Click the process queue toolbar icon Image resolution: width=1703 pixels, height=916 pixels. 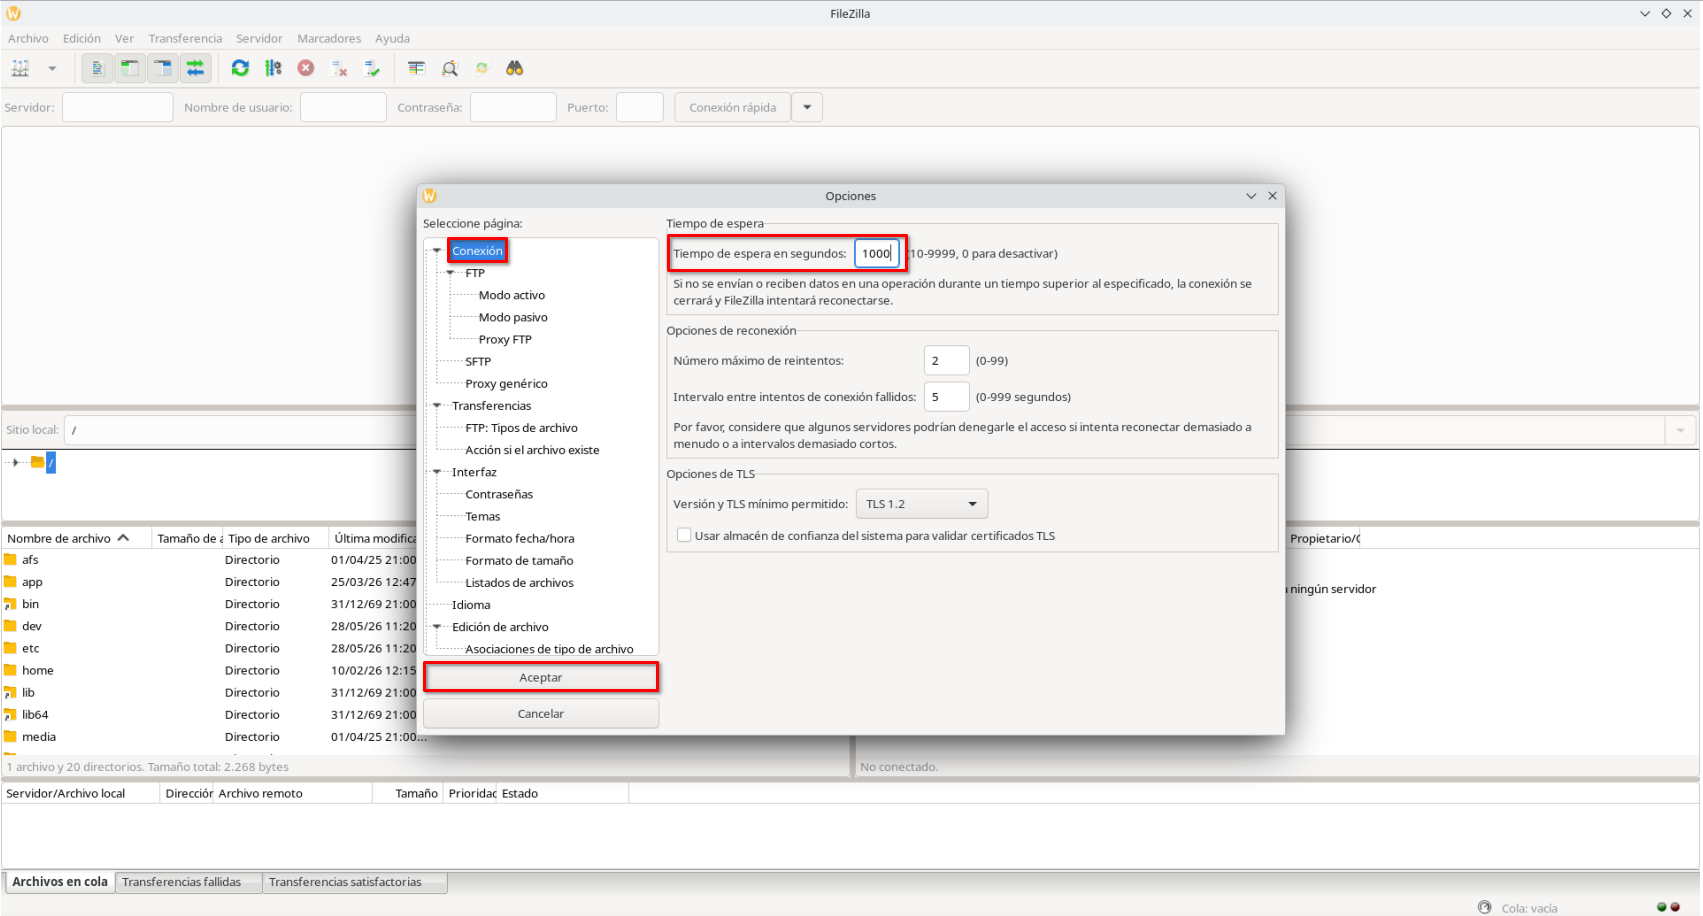pos(273,68)
